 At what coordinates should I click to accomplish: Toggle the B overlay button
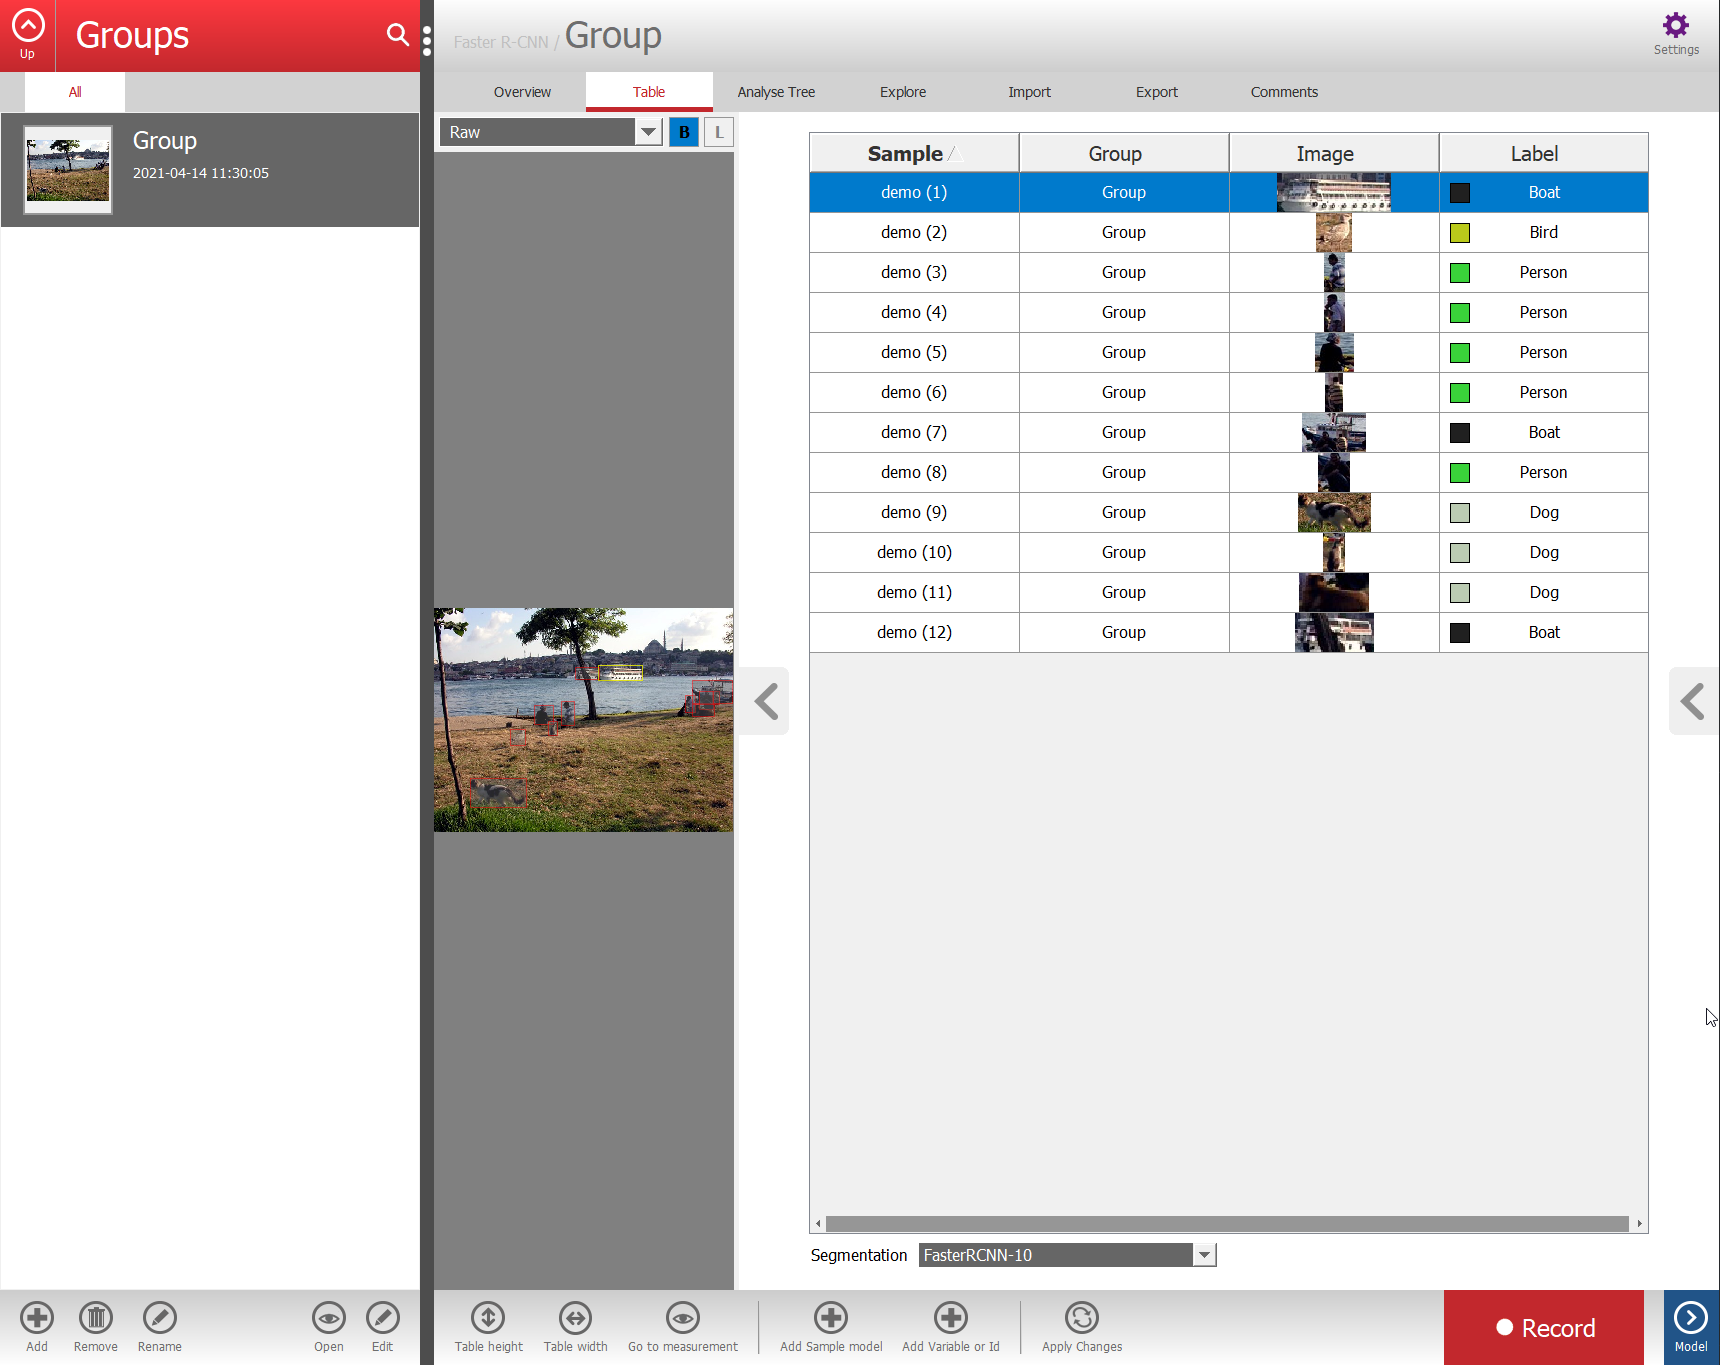coord(684,132)
